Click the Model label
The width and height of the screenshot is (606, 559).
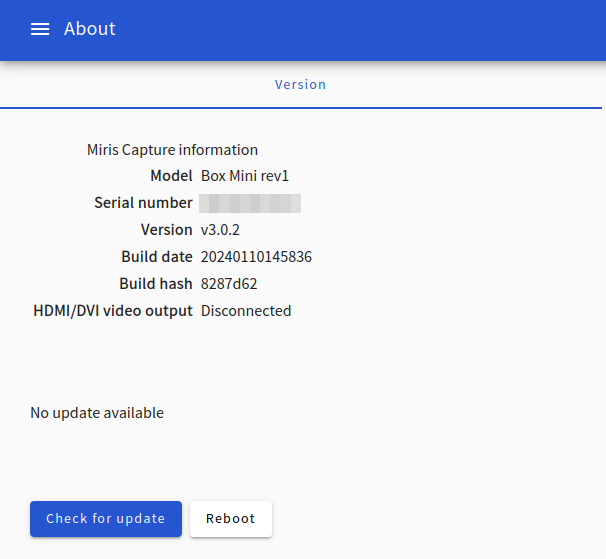coord(171,176)
